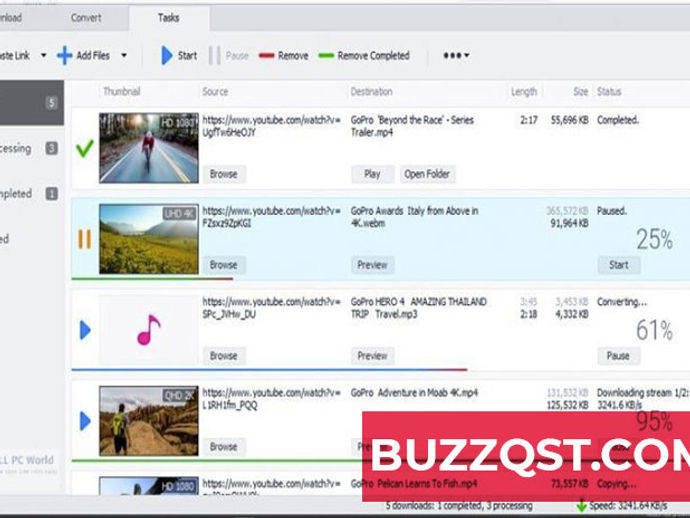690x518 pixels.
Task: Click the Thailand Trip conversion progress bar
Action: (269, 370)
